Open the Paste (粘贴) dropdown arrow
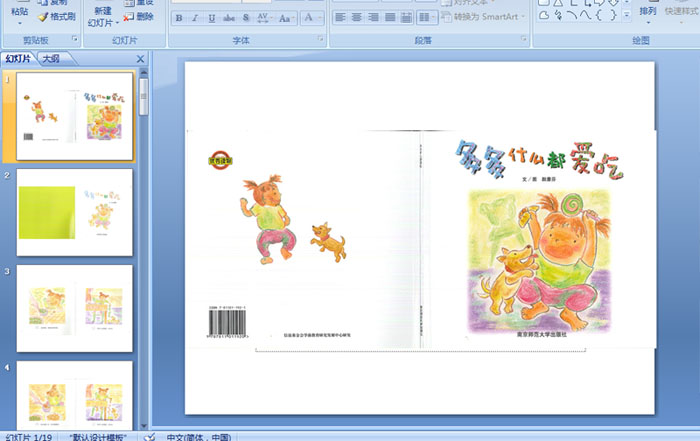700x441 pixels. (x=19, y=23)
